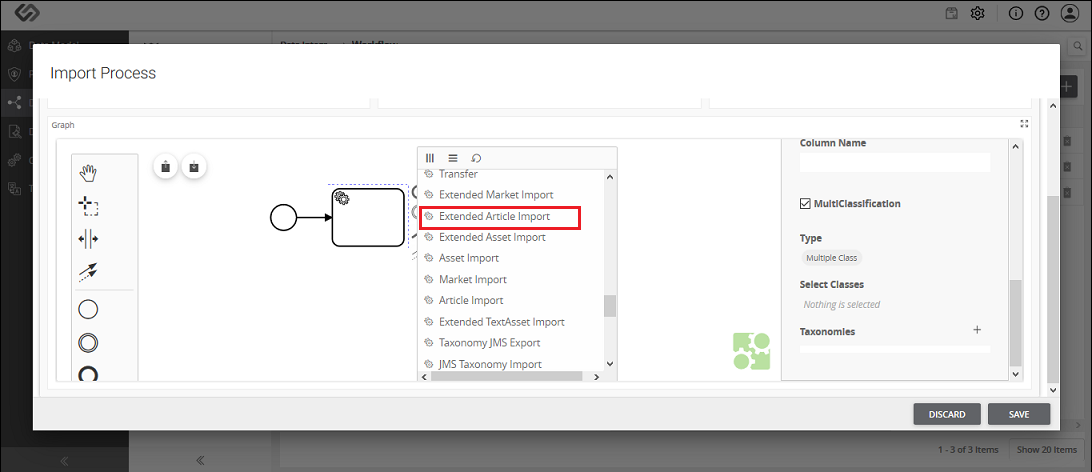Screen dimensions: 1092x472
Task: Click the popup horizontal scroll right arrow
Action: [596, 377]
